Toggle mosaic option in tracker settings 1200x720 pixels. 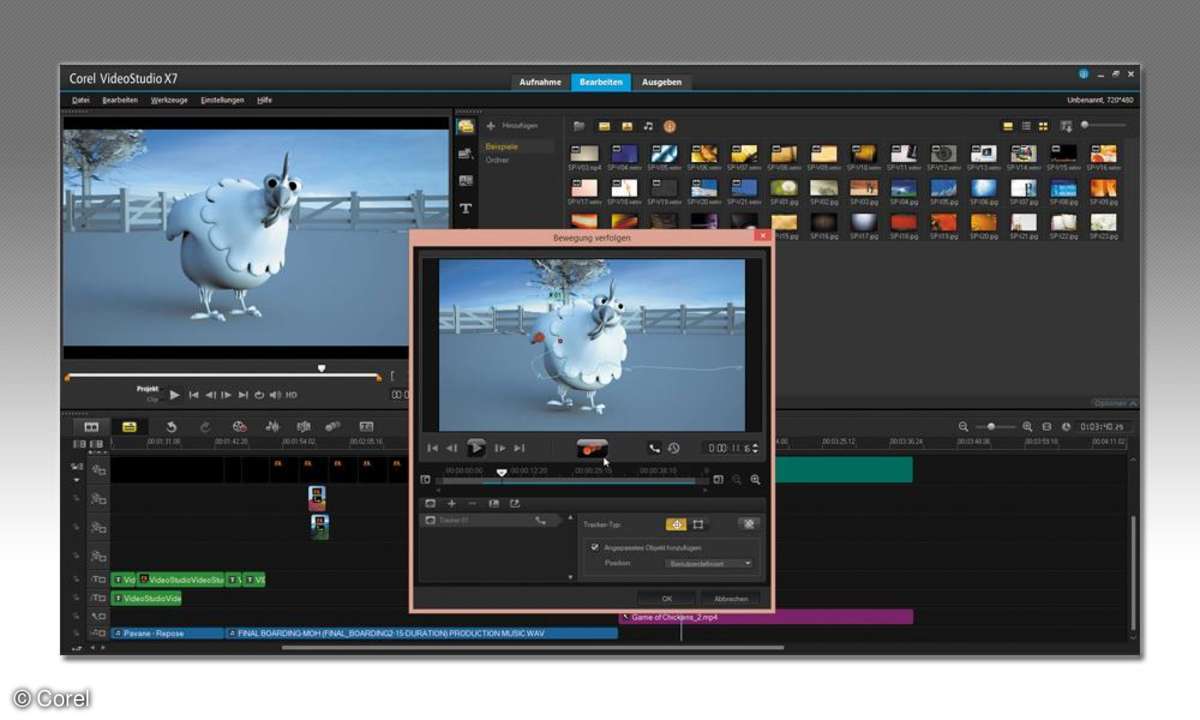[x=748, y=524]
